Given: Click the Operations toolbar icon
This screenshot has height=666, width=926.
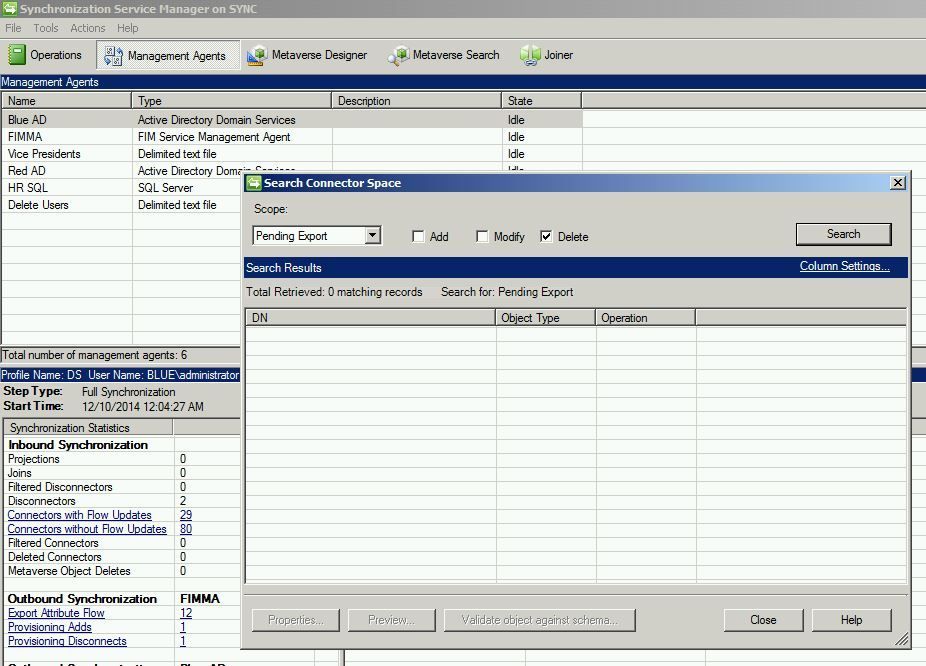Looking at the screenshot, I should pos(17,55).
